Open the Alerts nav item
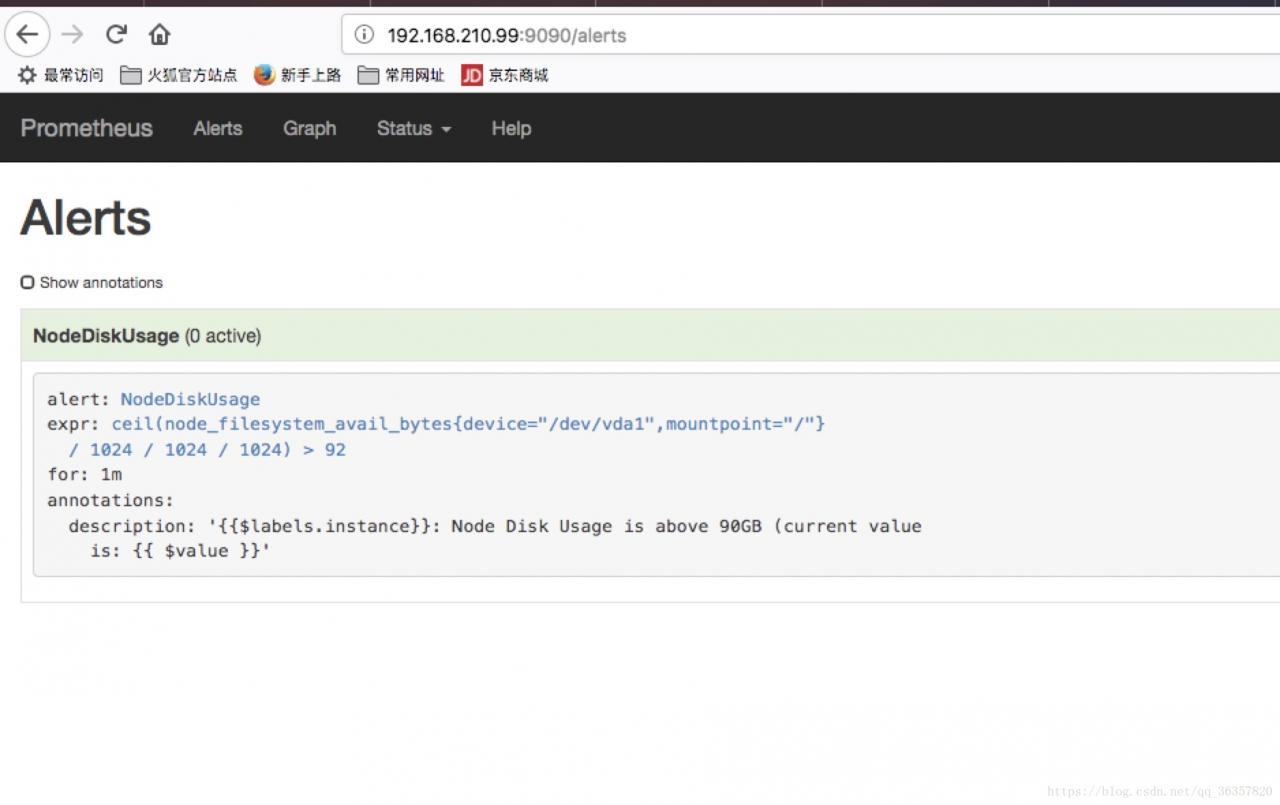 coord(218,128)
